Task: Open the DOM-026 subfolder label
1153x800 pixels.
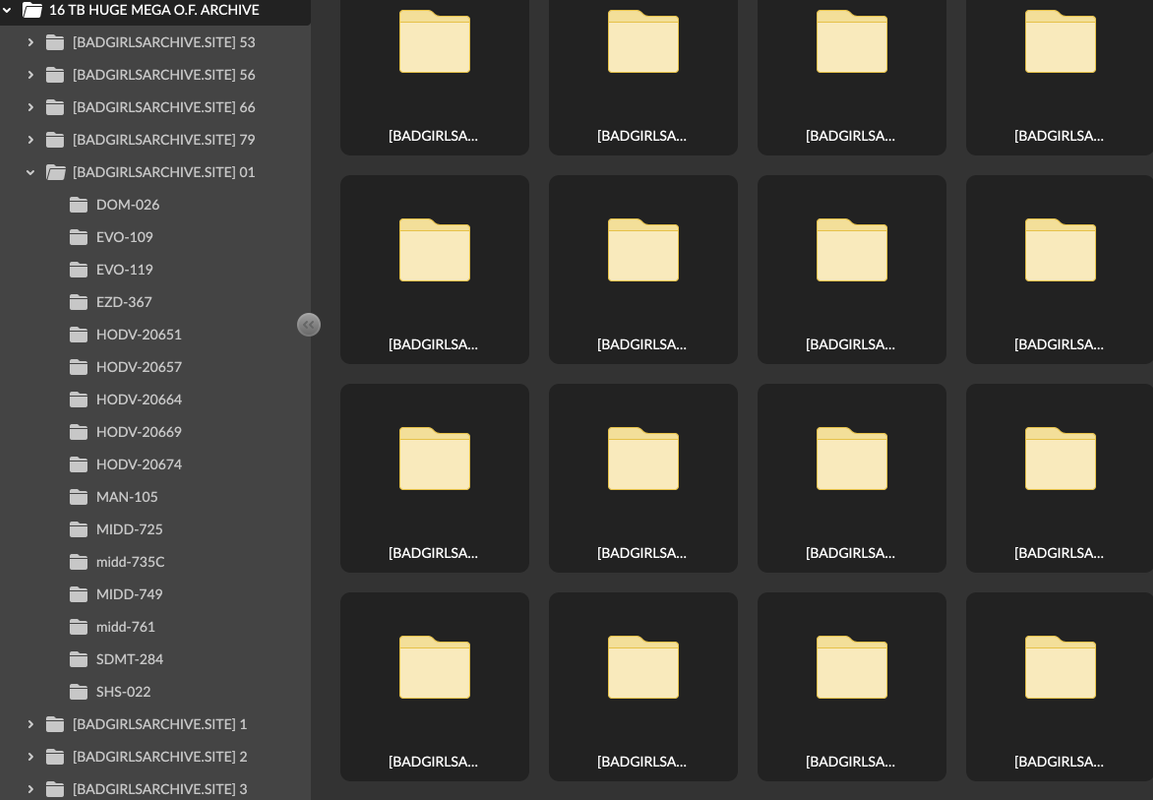Action: click(128, 204)
